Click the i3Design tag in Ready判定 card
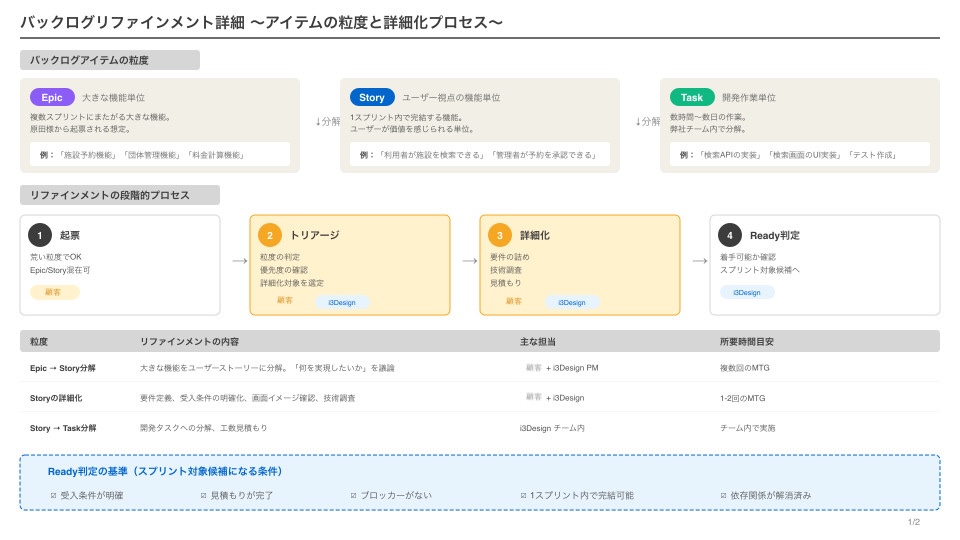960x540 pixels. [x=746, y=292]
